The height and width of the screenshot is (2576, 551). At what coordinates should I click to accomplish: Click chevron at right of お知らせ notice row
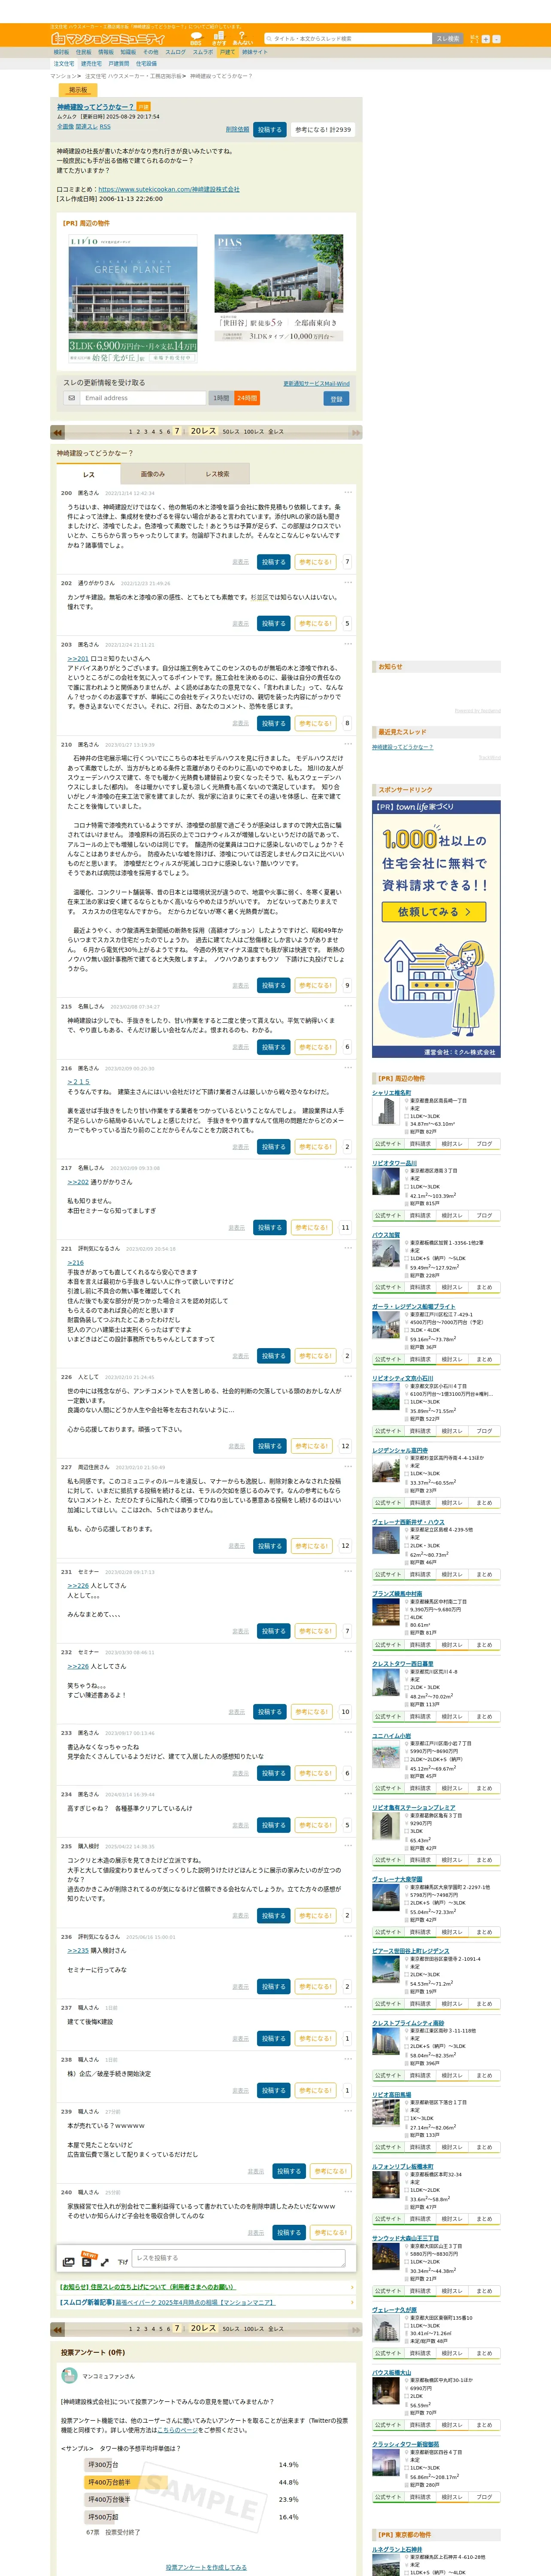point(352,2287)
